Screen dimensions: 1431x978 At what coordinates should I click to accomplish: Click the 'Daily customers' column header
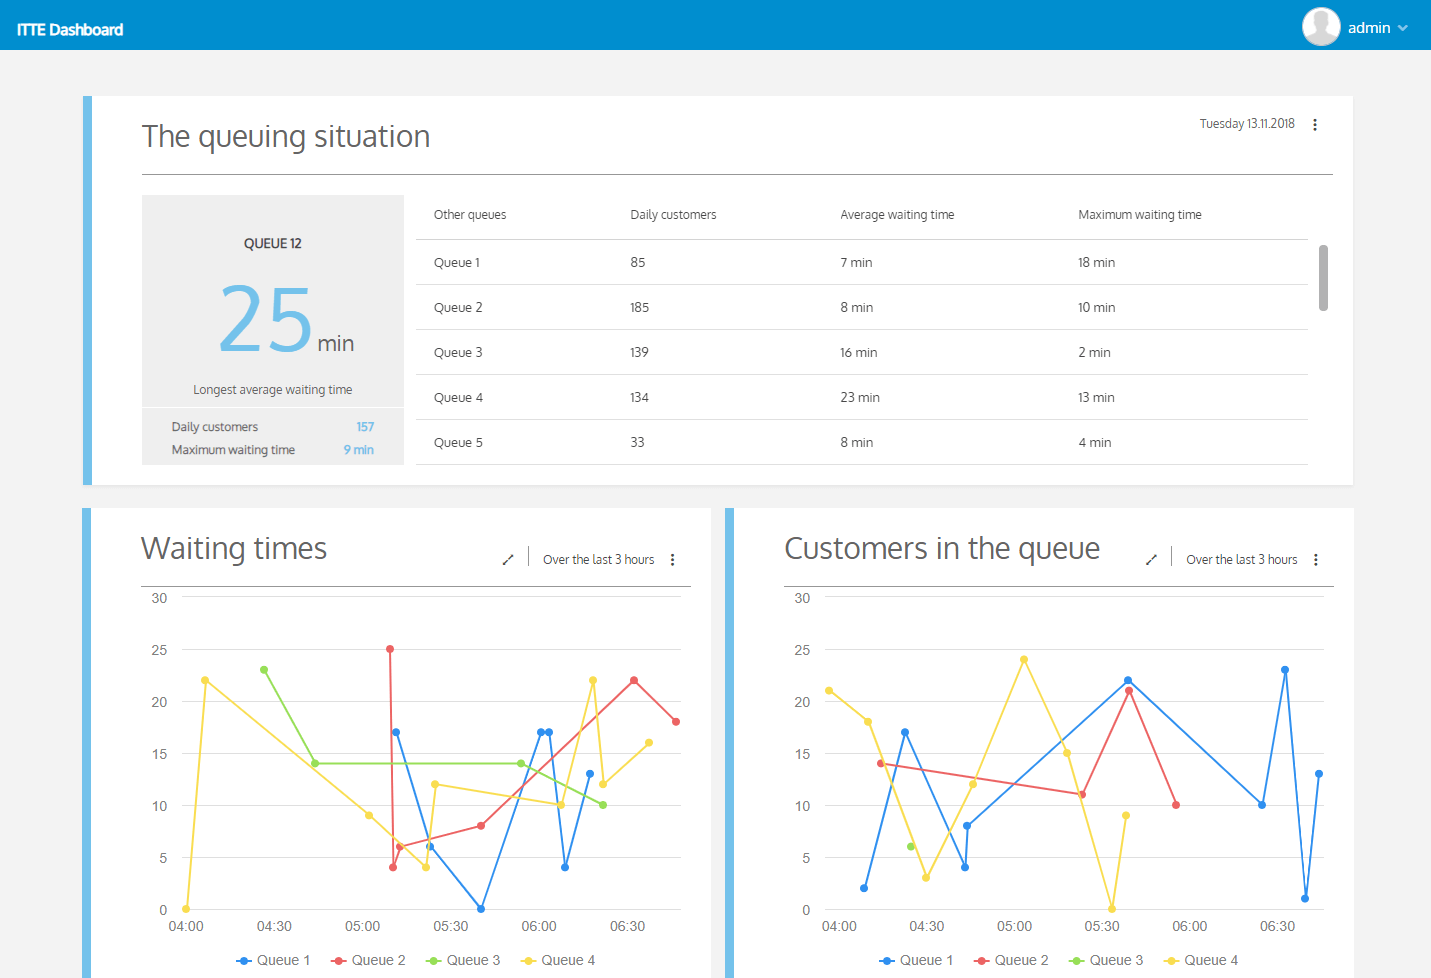pos(673,215)
